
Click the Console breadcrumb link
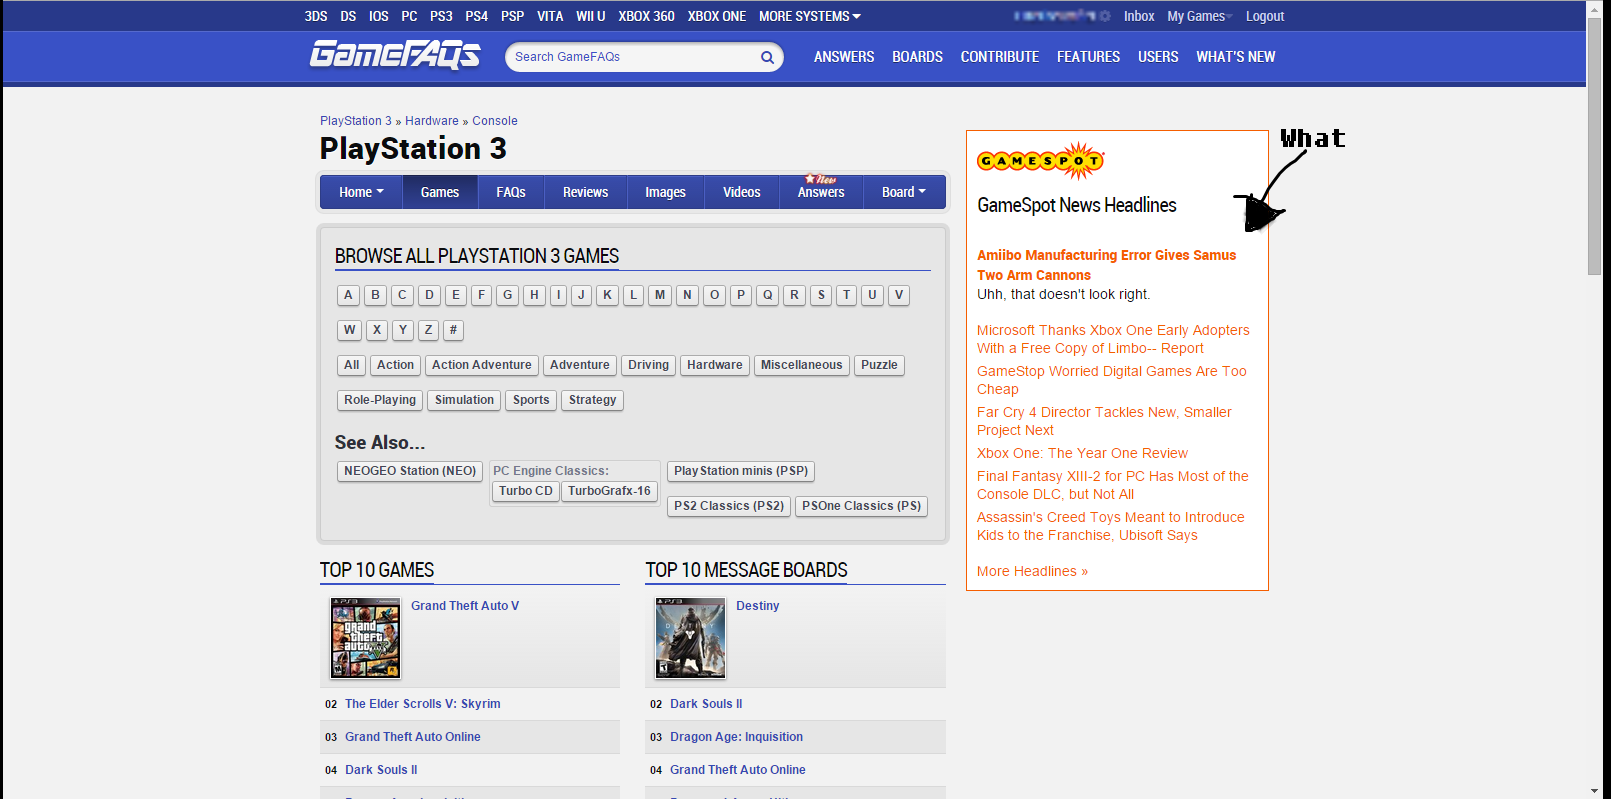pos(495,121)
